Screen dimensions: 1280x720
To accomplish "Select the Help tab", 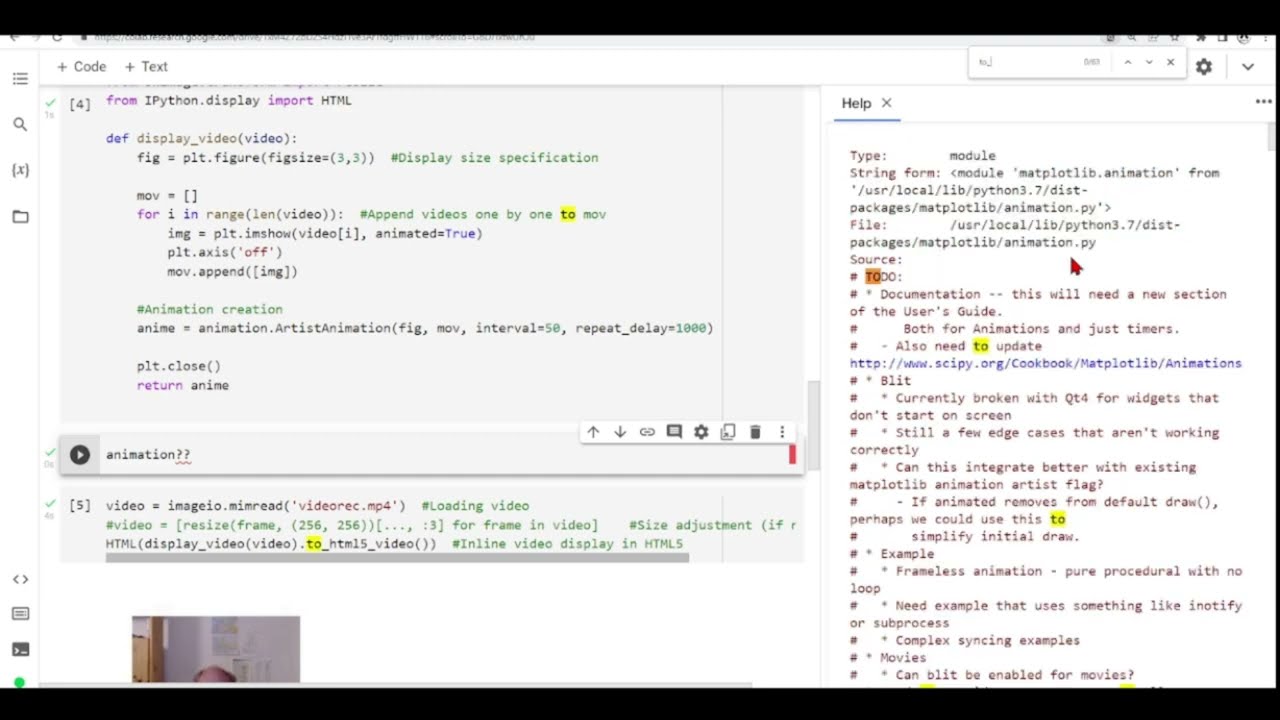I will point(856,103).
